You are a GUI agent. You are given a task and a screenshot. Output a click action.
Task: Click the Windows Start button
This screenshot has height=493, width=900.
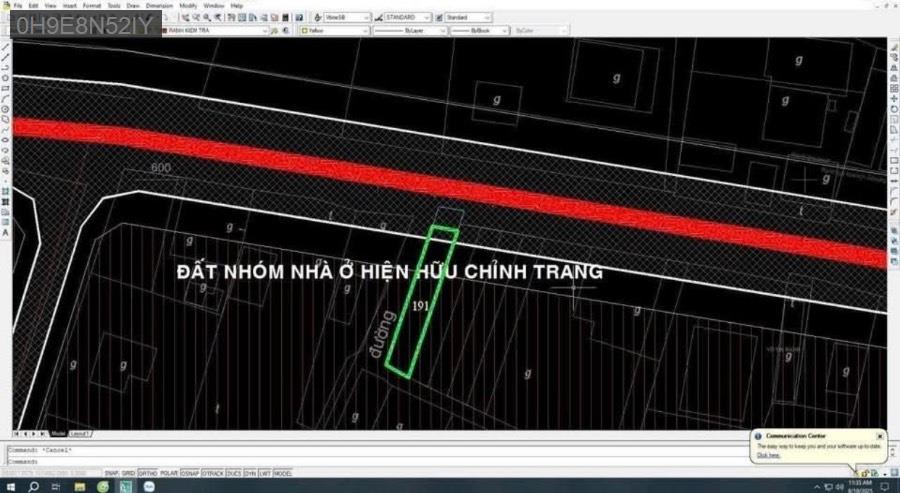click(8, 486)
